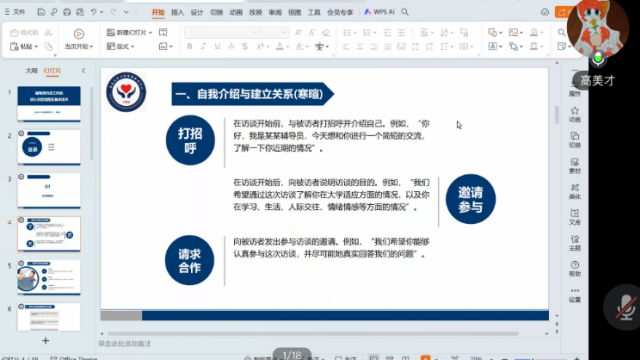640x360 pixels.
Task: Switch to the 视图 (view) ribbon tab
Action: [294, 13]
